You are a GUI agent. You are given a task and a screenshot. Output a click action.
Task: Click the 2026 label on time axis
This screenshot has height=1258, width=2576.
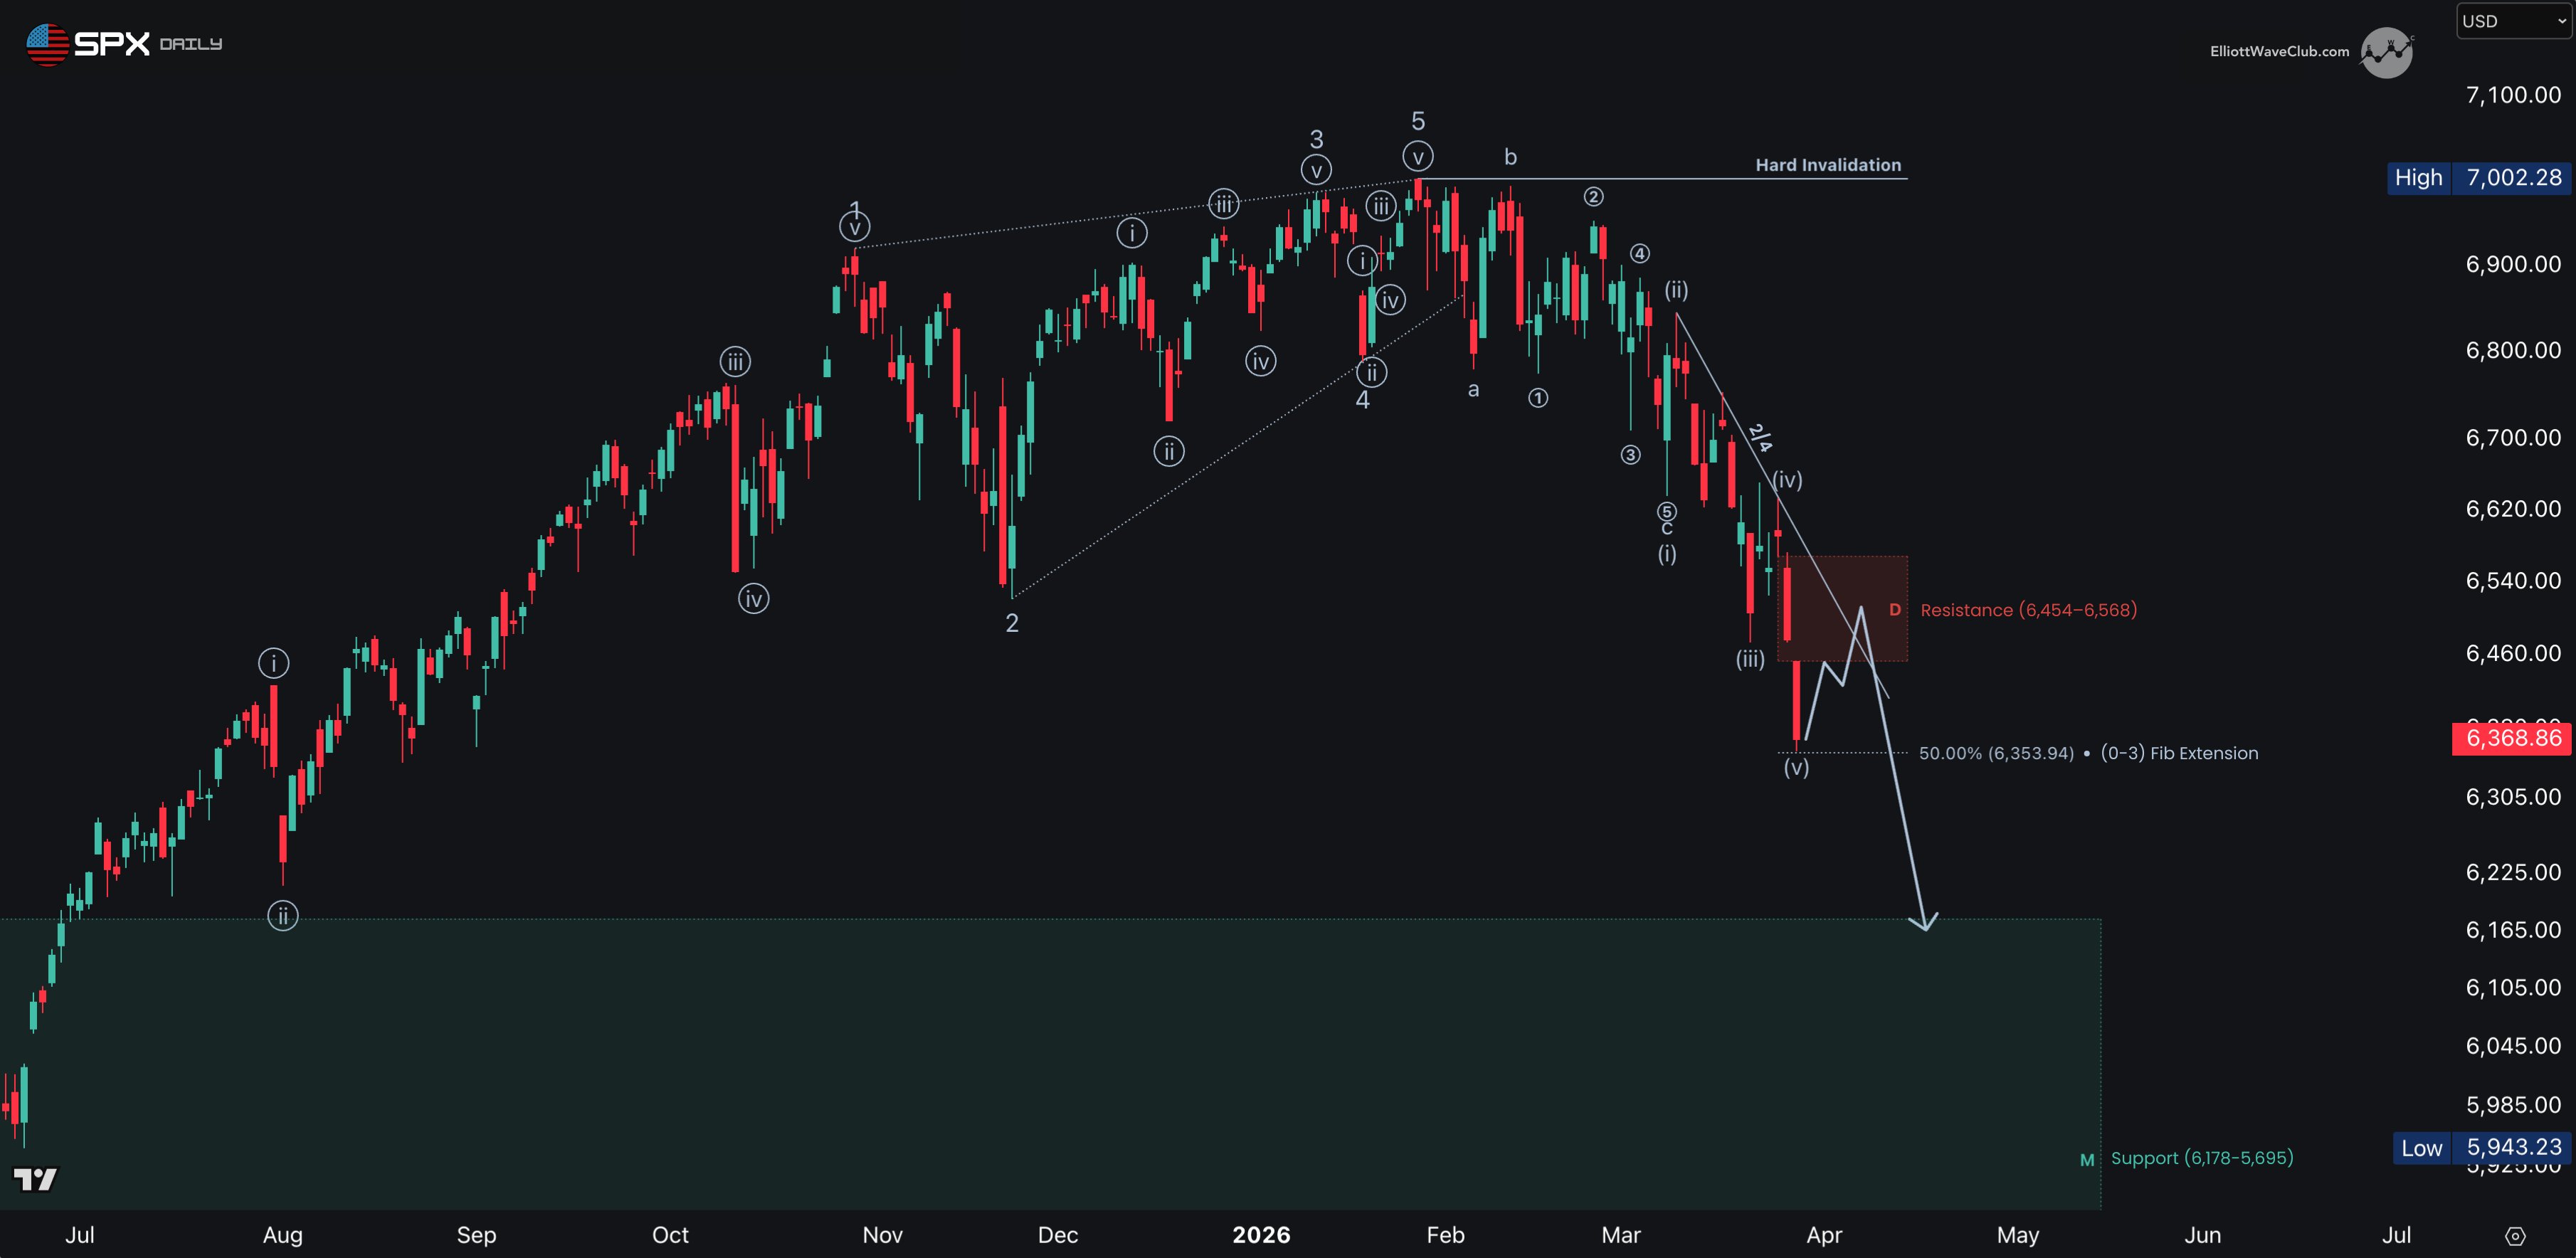pos(1261,1235)
